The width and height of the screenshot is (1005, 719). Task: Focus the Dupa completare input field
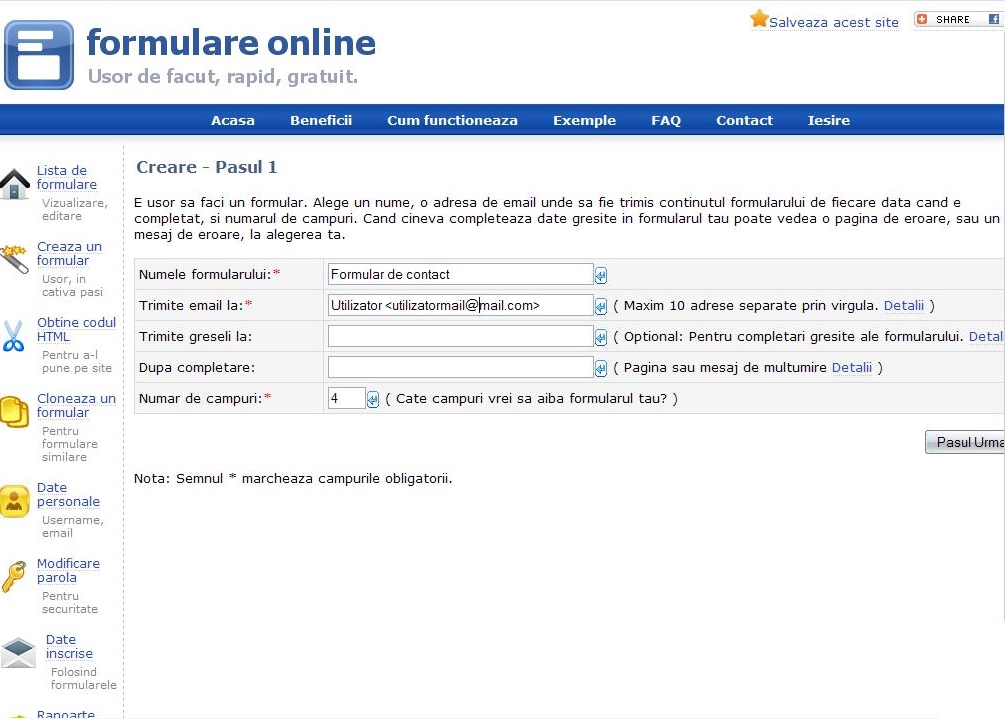tap(460, 367)
